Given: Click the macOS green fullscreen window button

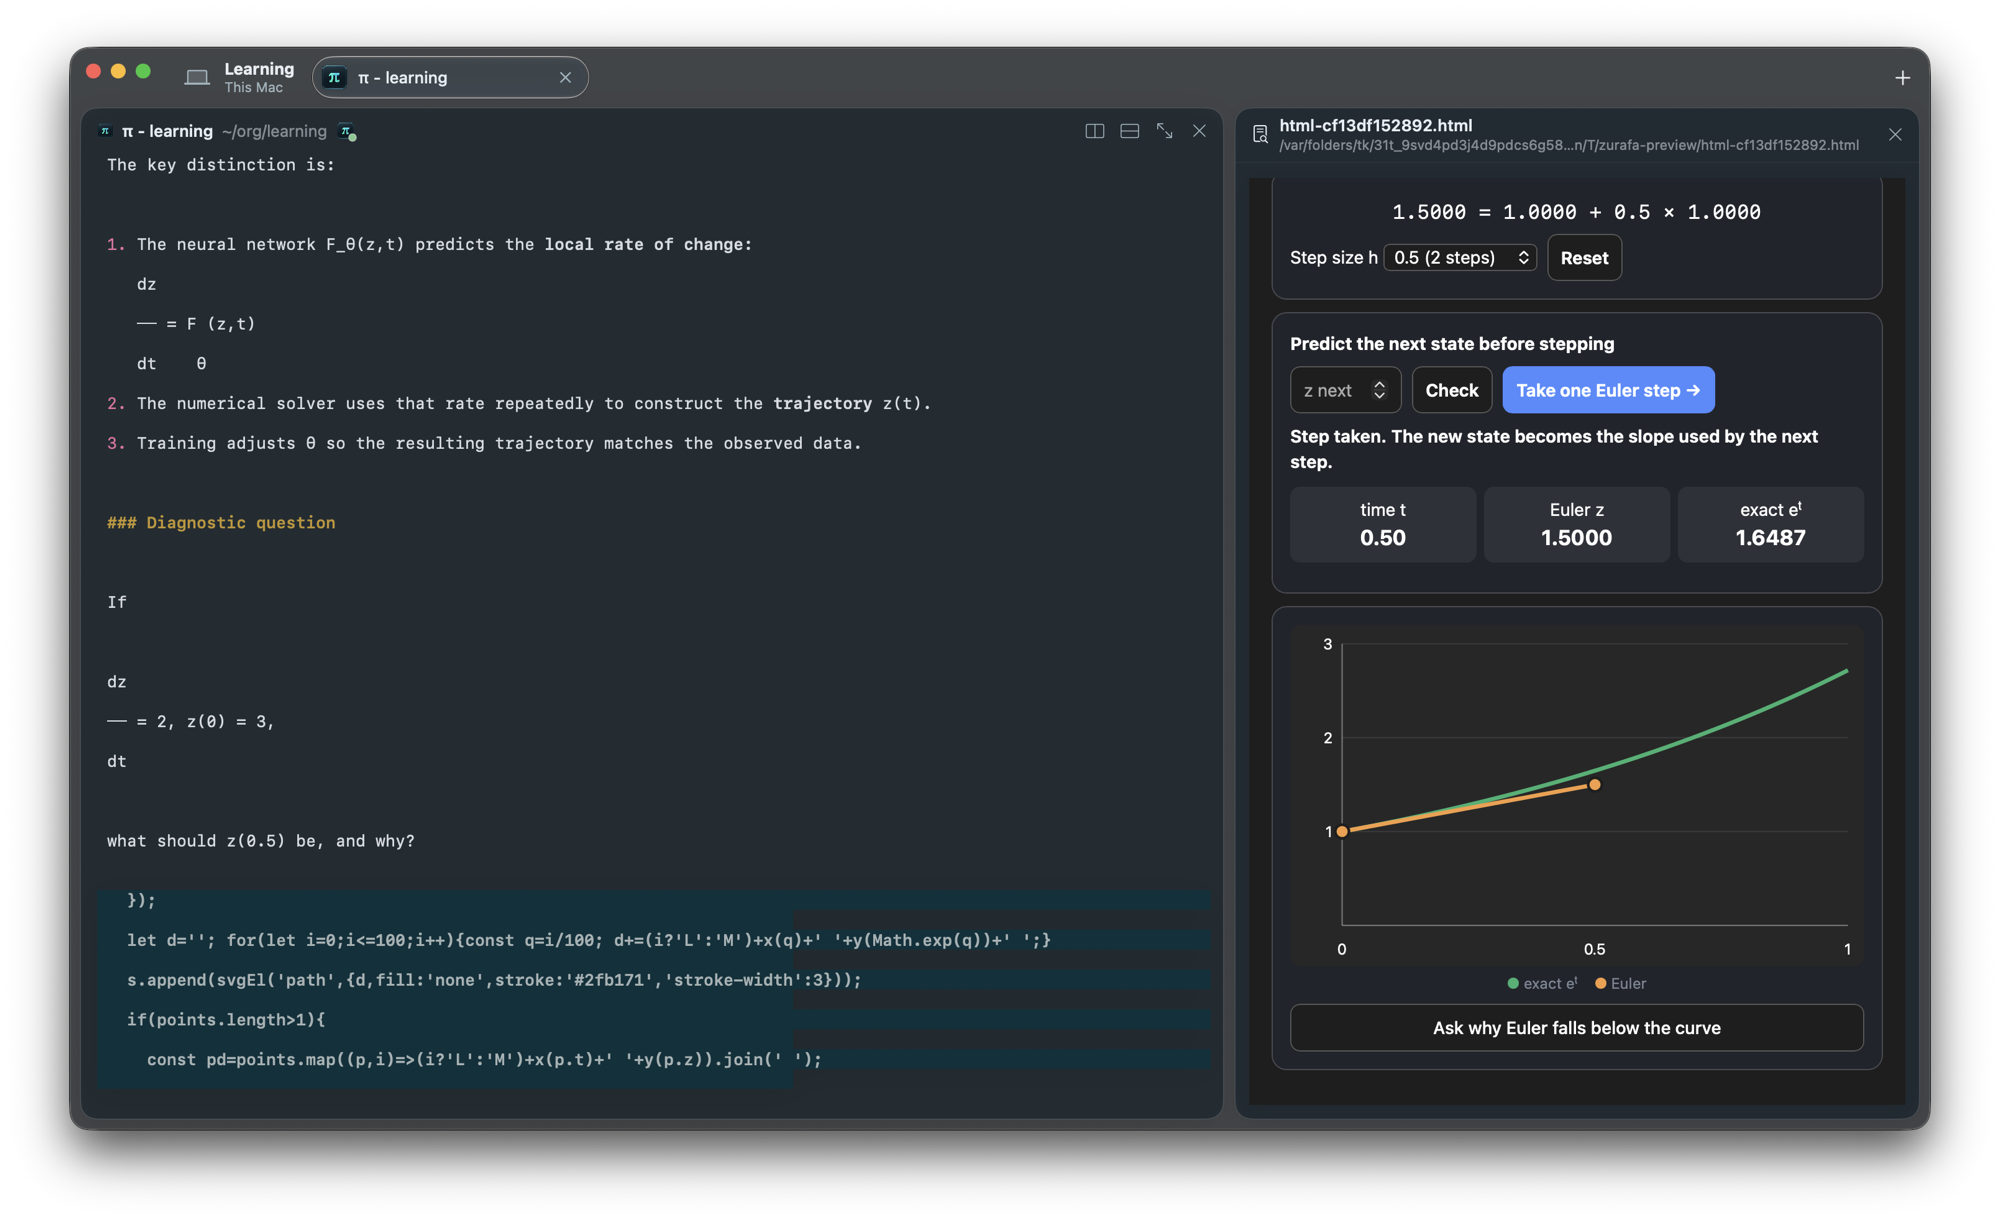Looking at the screenshot, I should pos(143,71).
